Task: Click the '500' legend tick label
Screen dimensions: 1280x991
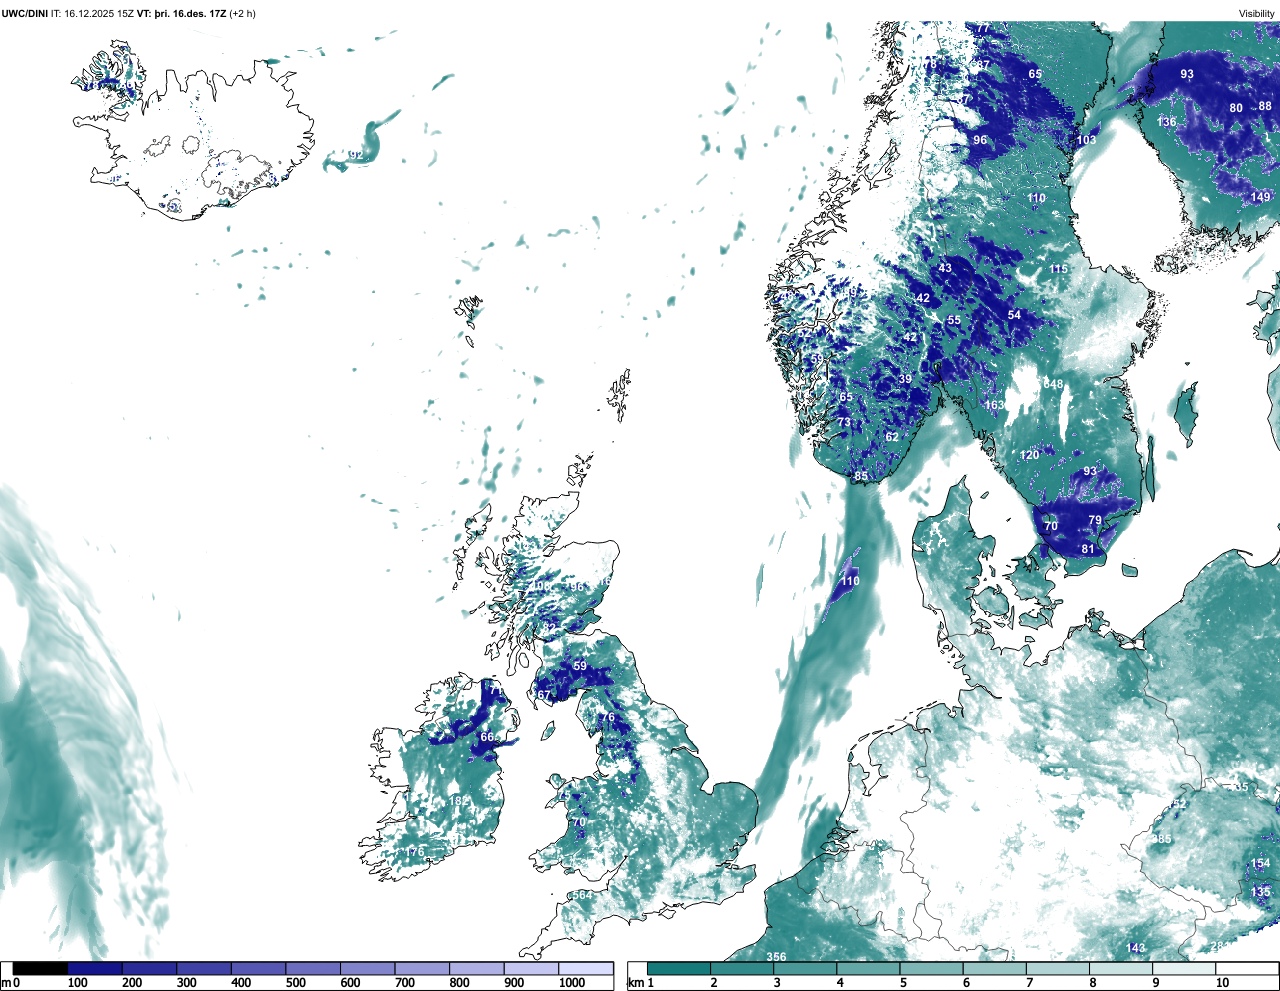Action: point(296,983)
